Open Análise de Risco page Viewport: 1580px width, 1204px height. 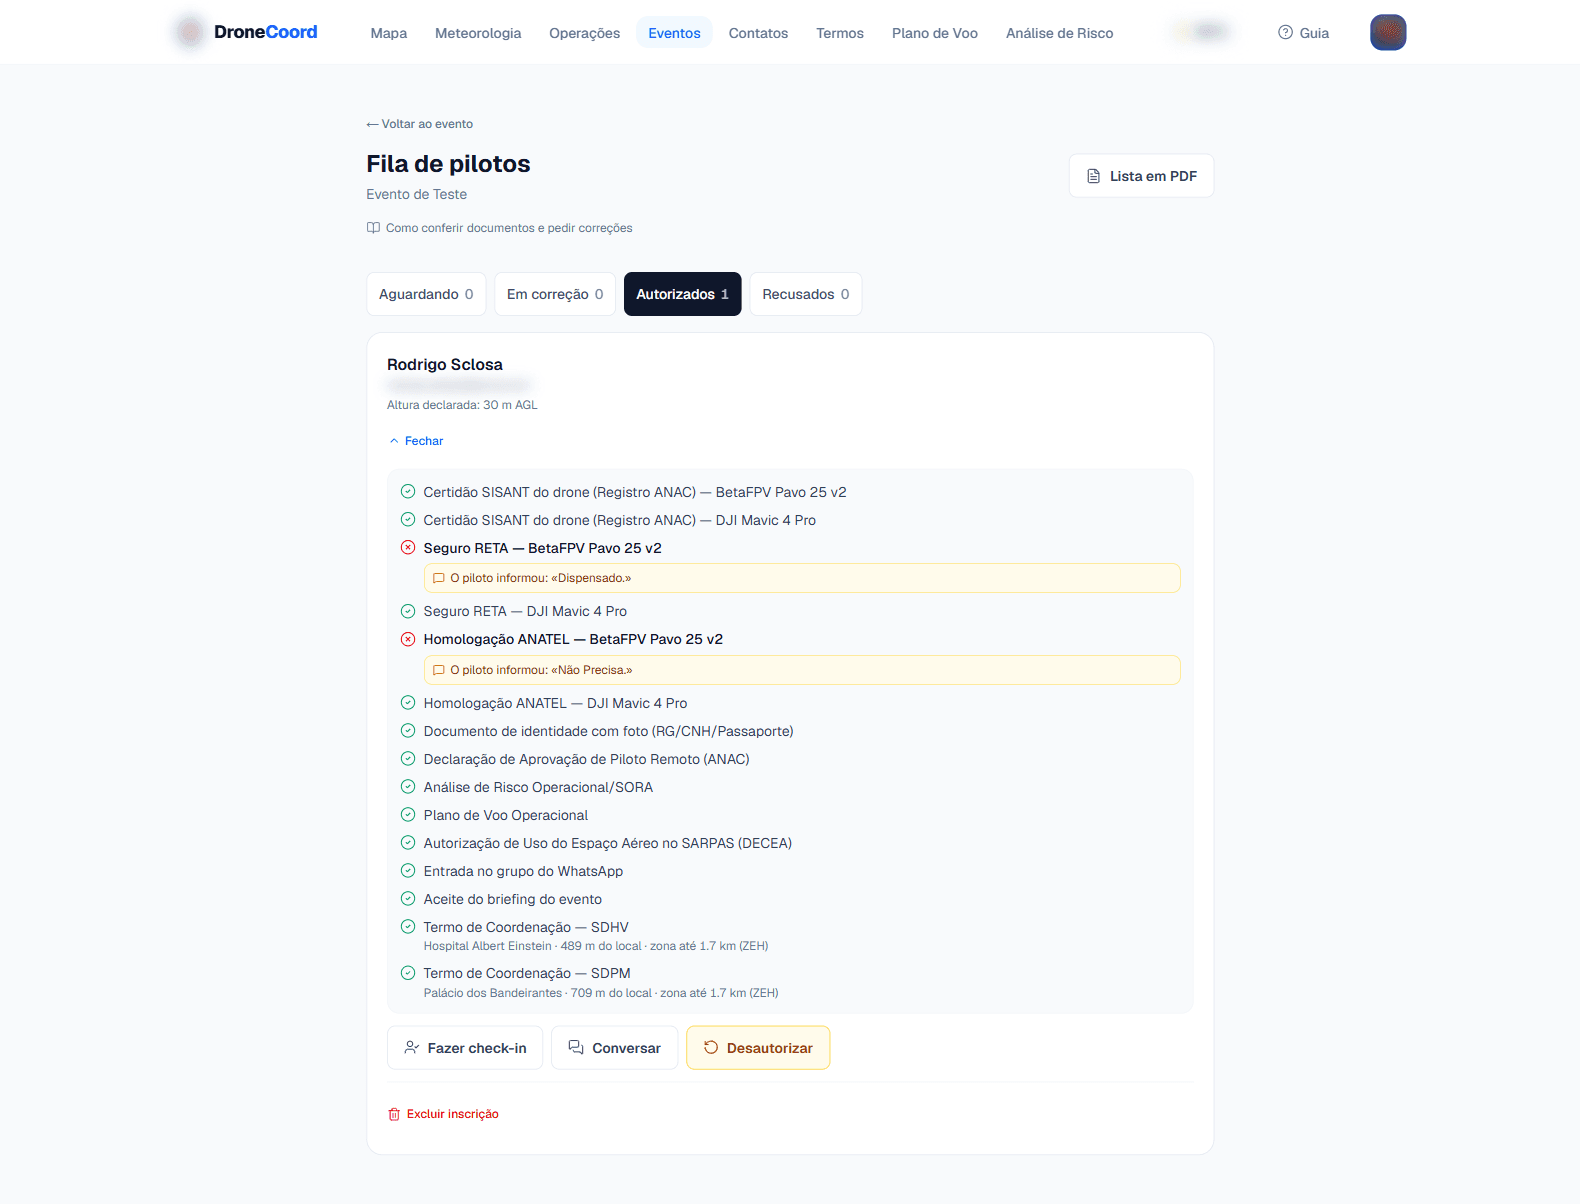click(1060, 33)
